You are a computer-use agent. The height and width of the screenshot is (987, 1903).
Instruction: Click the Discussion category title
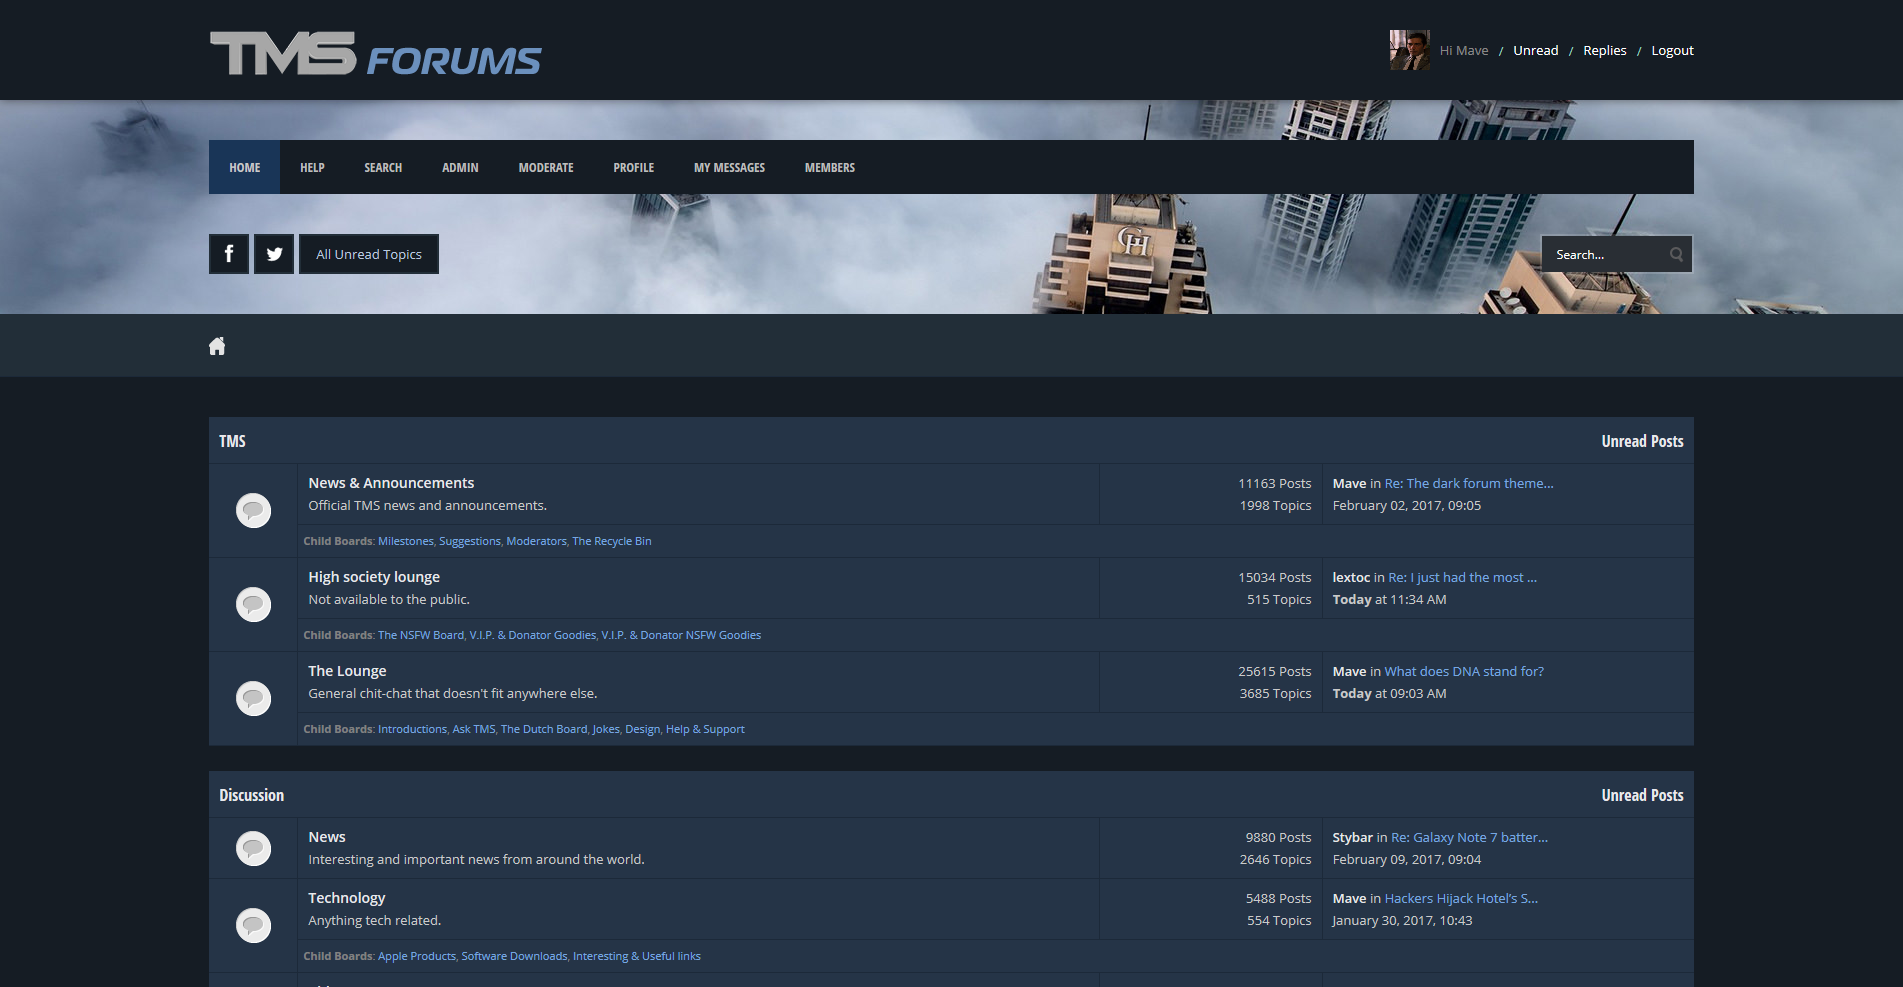click(x=251, y=795)
